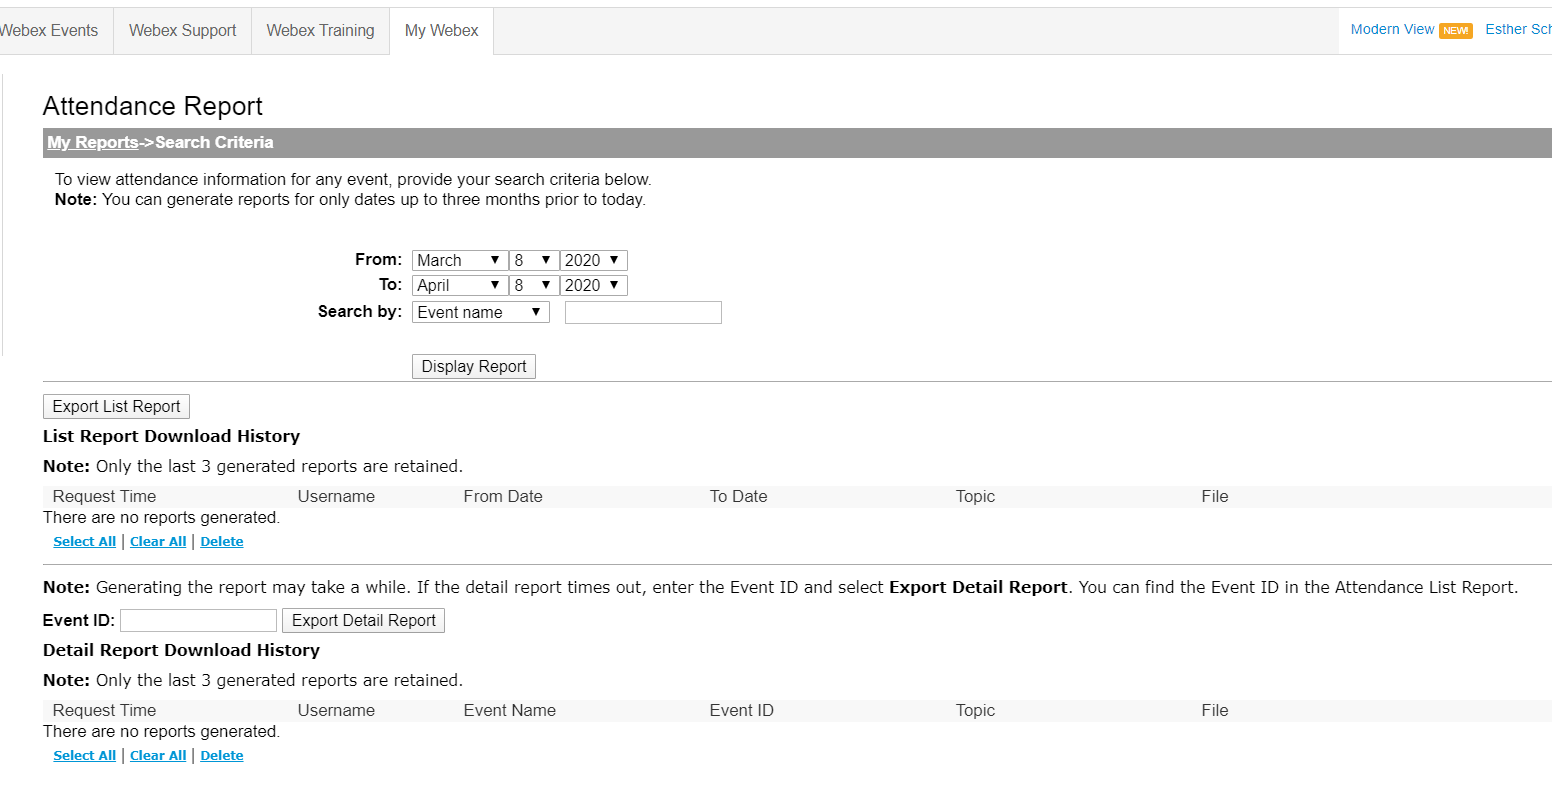Viewport: 1552px width, 798px height.
Task: Click Export List Report button
Action: pyautogui.click(x=116, y=406)
